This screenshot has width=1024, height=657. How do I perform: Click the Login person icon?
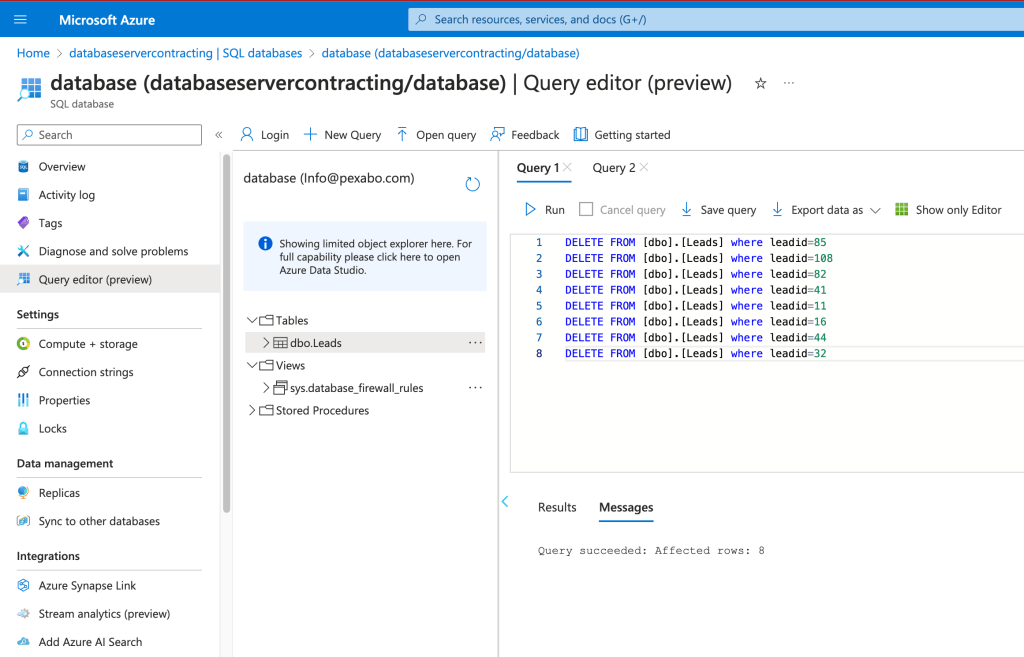coord(247,135)
